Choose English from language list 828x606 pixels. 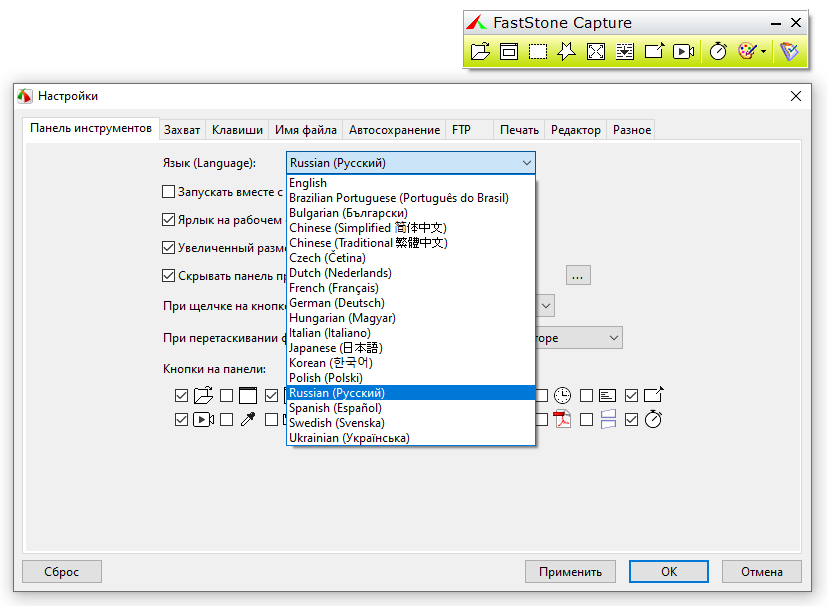point(411,183)
